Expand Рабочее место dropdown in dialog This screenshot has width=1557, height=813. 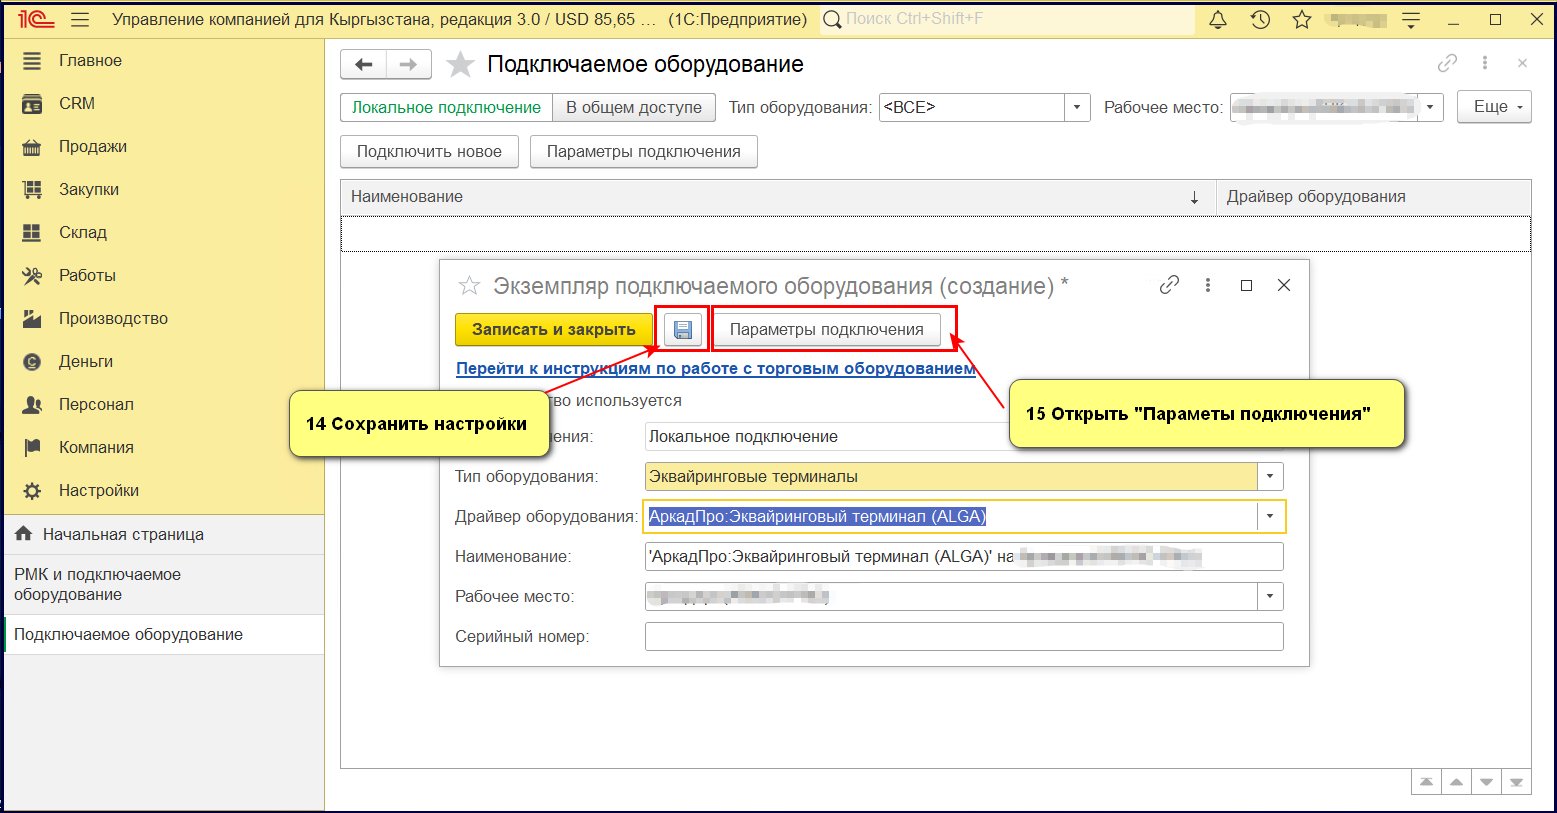click(1270, 597)
